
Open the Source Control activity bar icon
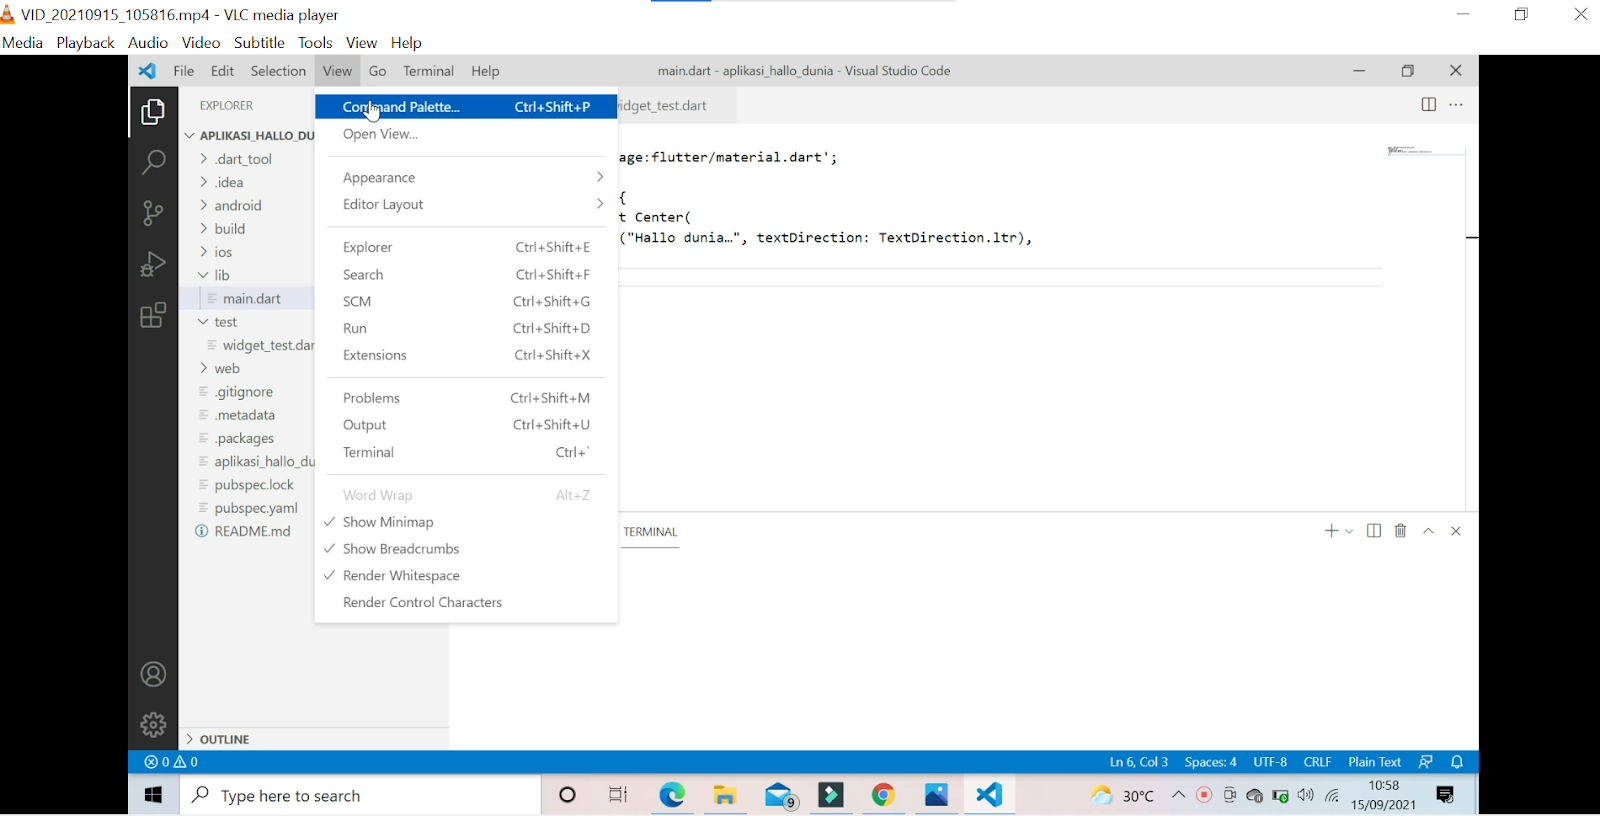coord(153,213)
